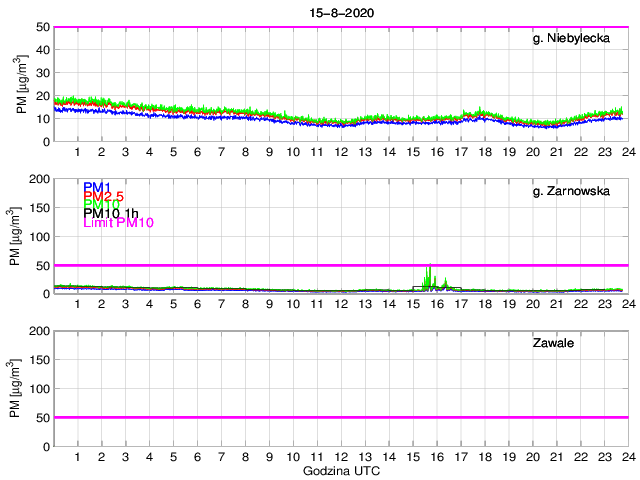640x480 pixels.
Task: Click the blue PM1 legend entry
Action: (97, 187)
